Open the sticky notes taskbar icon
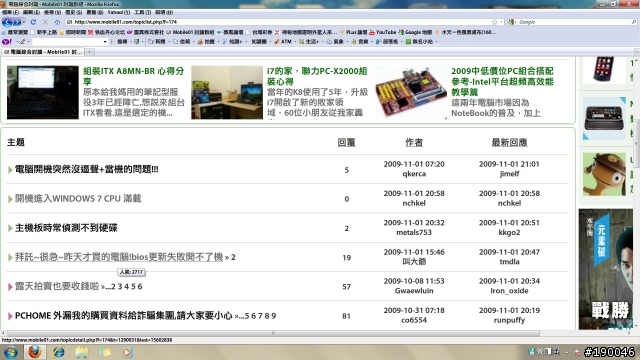 tap(104, 352)
